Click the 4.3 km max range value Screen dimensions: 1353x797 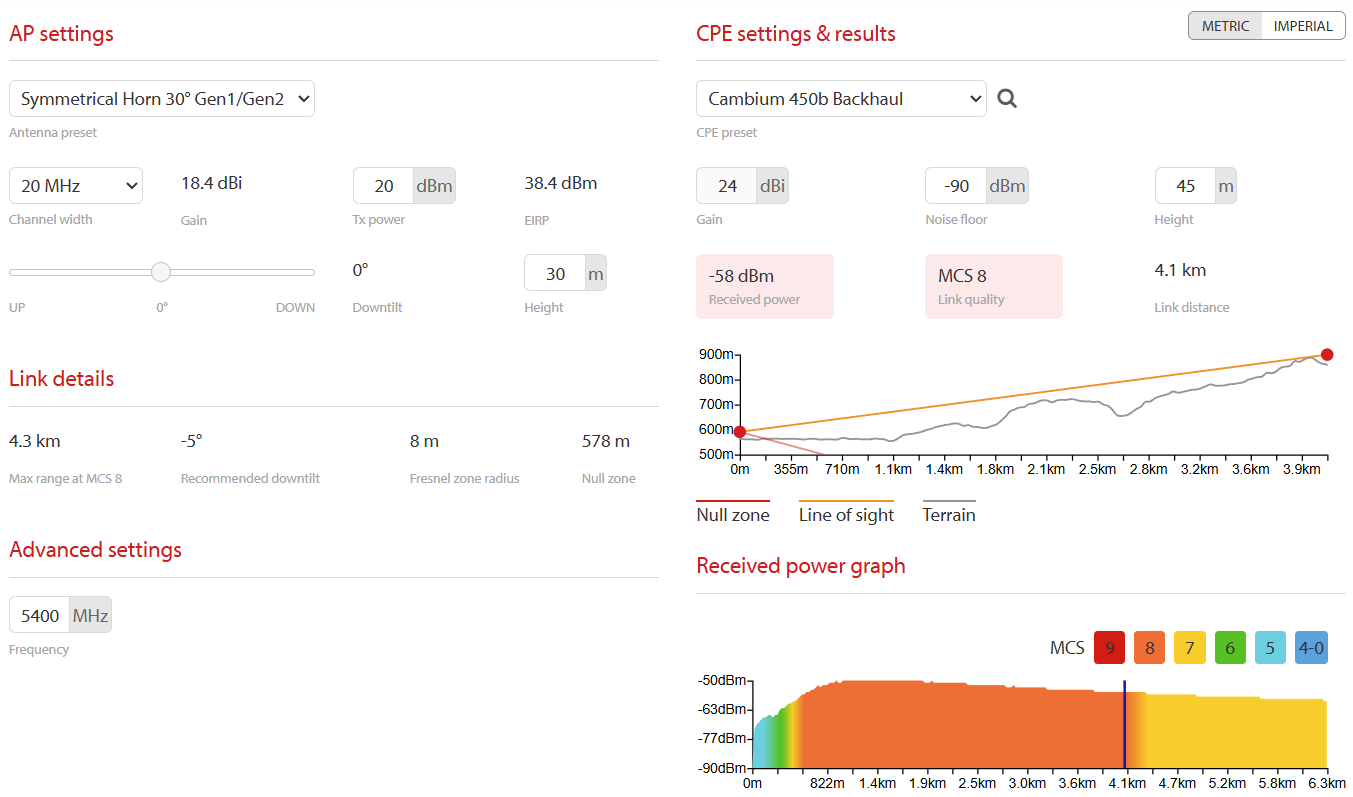click(35, 441)
